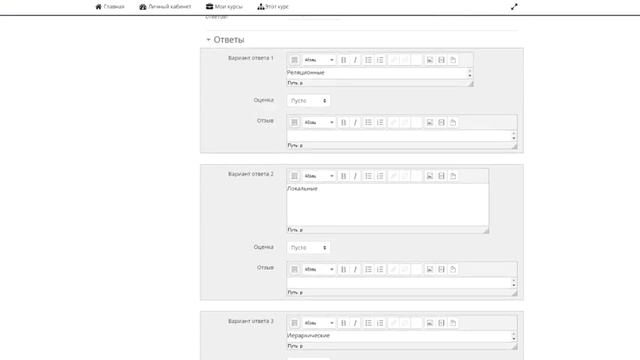This screenshot has width=640, height=360.
Task: Insert numbered list in Вариант ответа 3 editor
Action: coord(380,323)
